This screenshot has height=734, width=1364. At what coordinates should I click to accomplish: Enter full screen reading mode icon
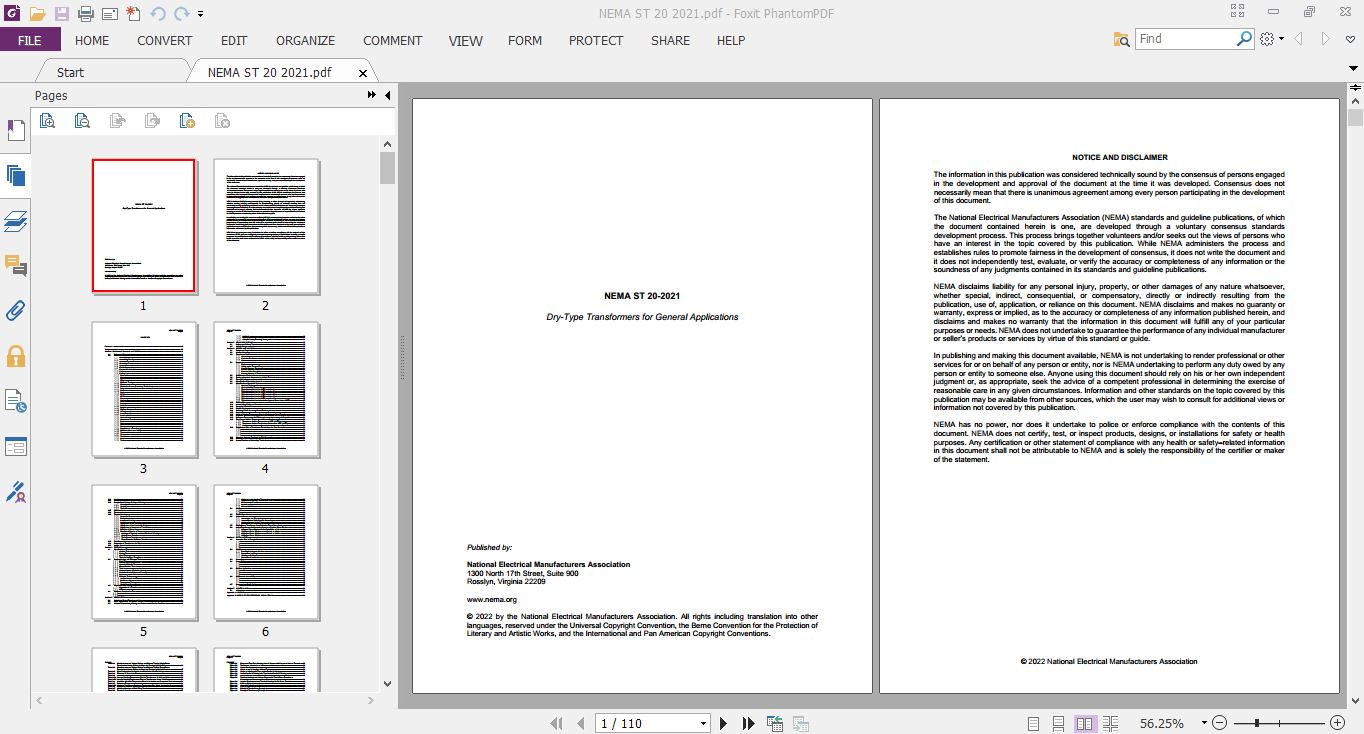1238,12
